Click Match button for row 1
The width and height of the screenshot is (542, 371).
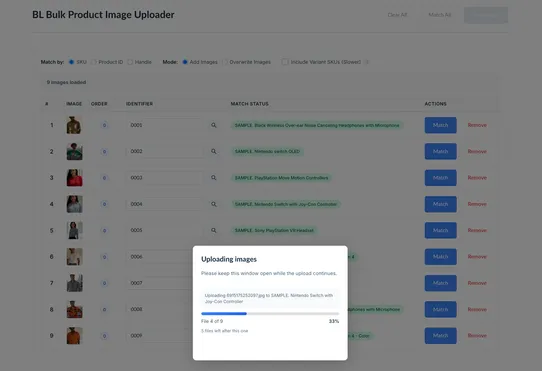pyautogui.click(x=440, y=125)
